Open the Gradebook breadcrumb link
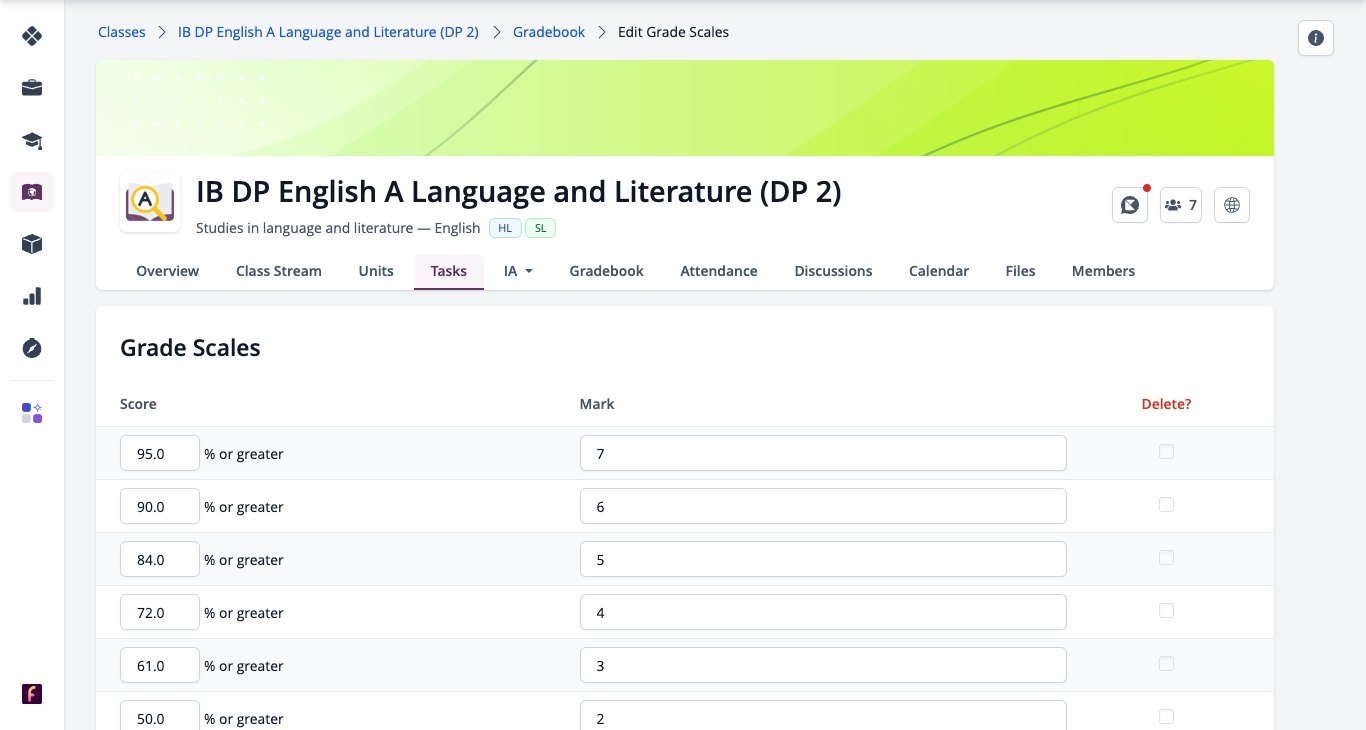The height and width of the screenshot is (730, 1366). 549,32
